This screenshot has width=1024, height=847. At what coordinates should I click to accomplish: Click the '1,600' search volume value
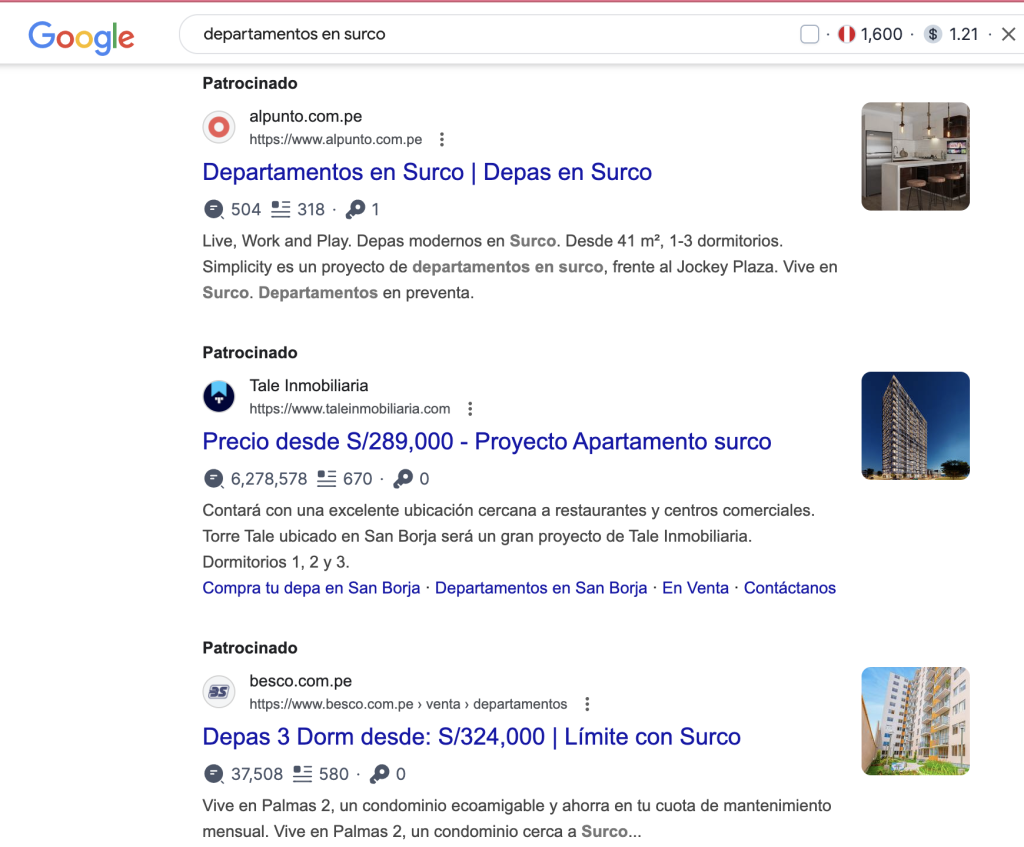click(x=881, y=34)
